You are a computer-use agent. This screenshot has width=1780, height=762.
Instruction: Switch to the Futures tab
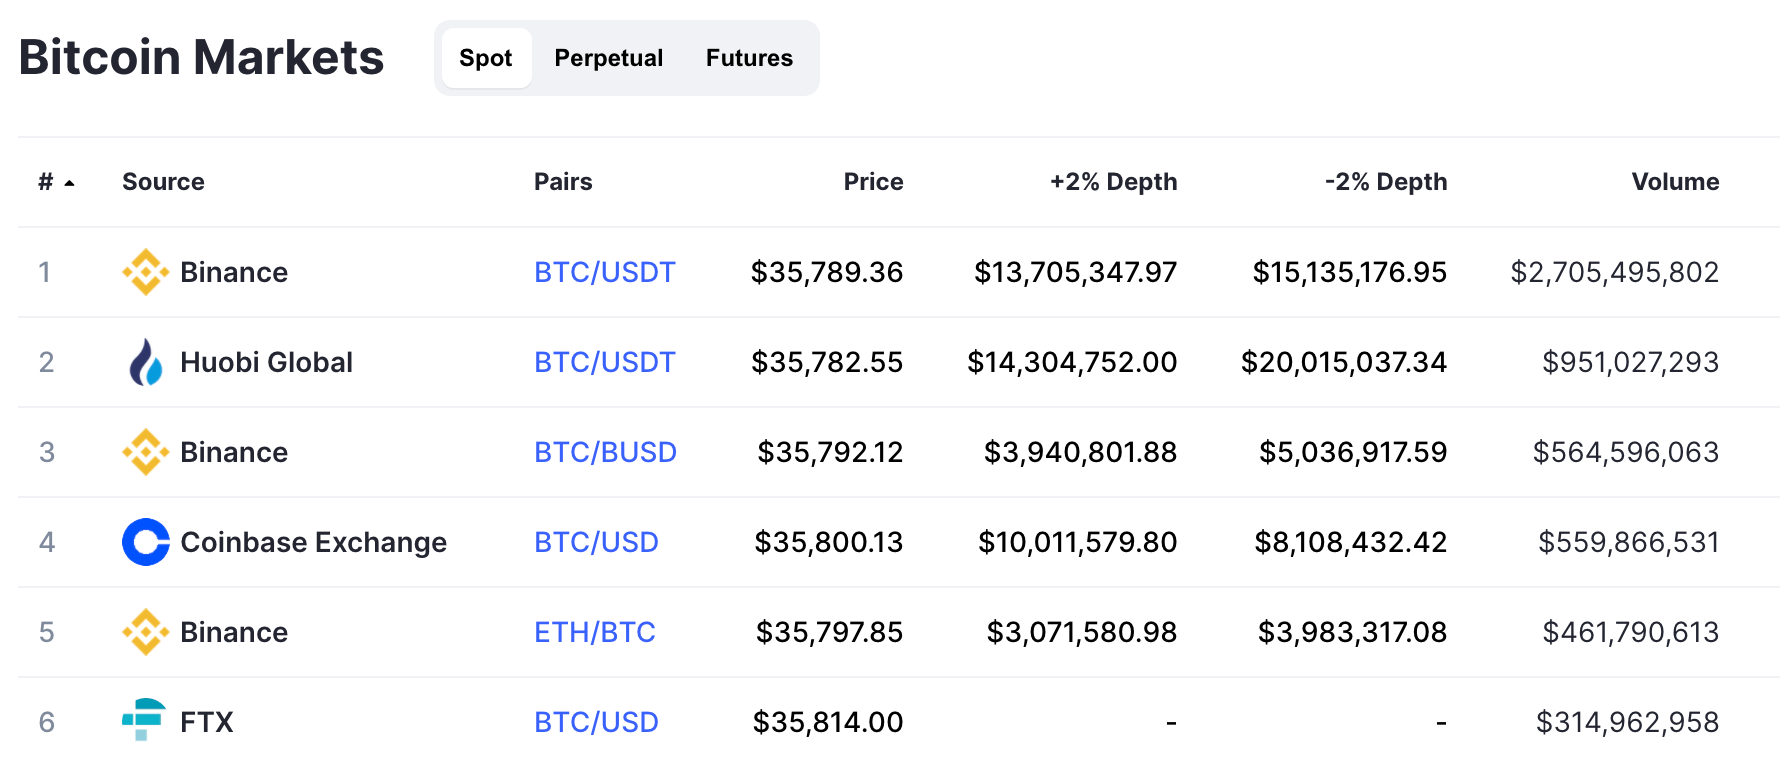pos(748,58)
